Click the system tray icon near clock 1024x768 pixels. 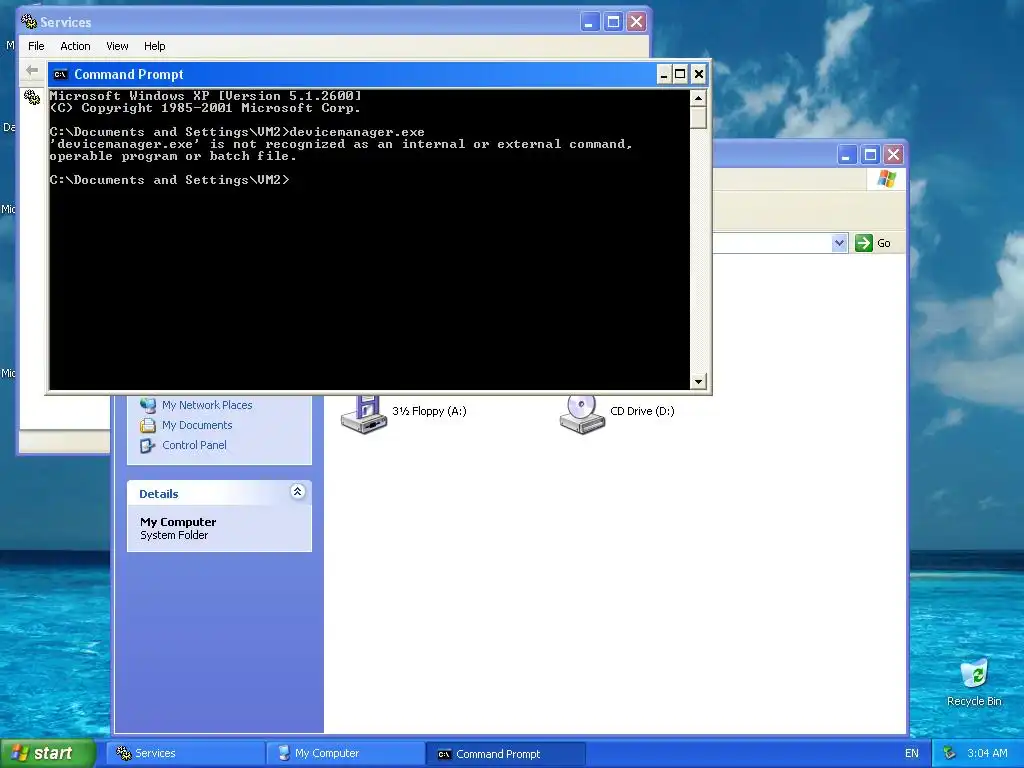pyautogui.click(x=950, y=753)
